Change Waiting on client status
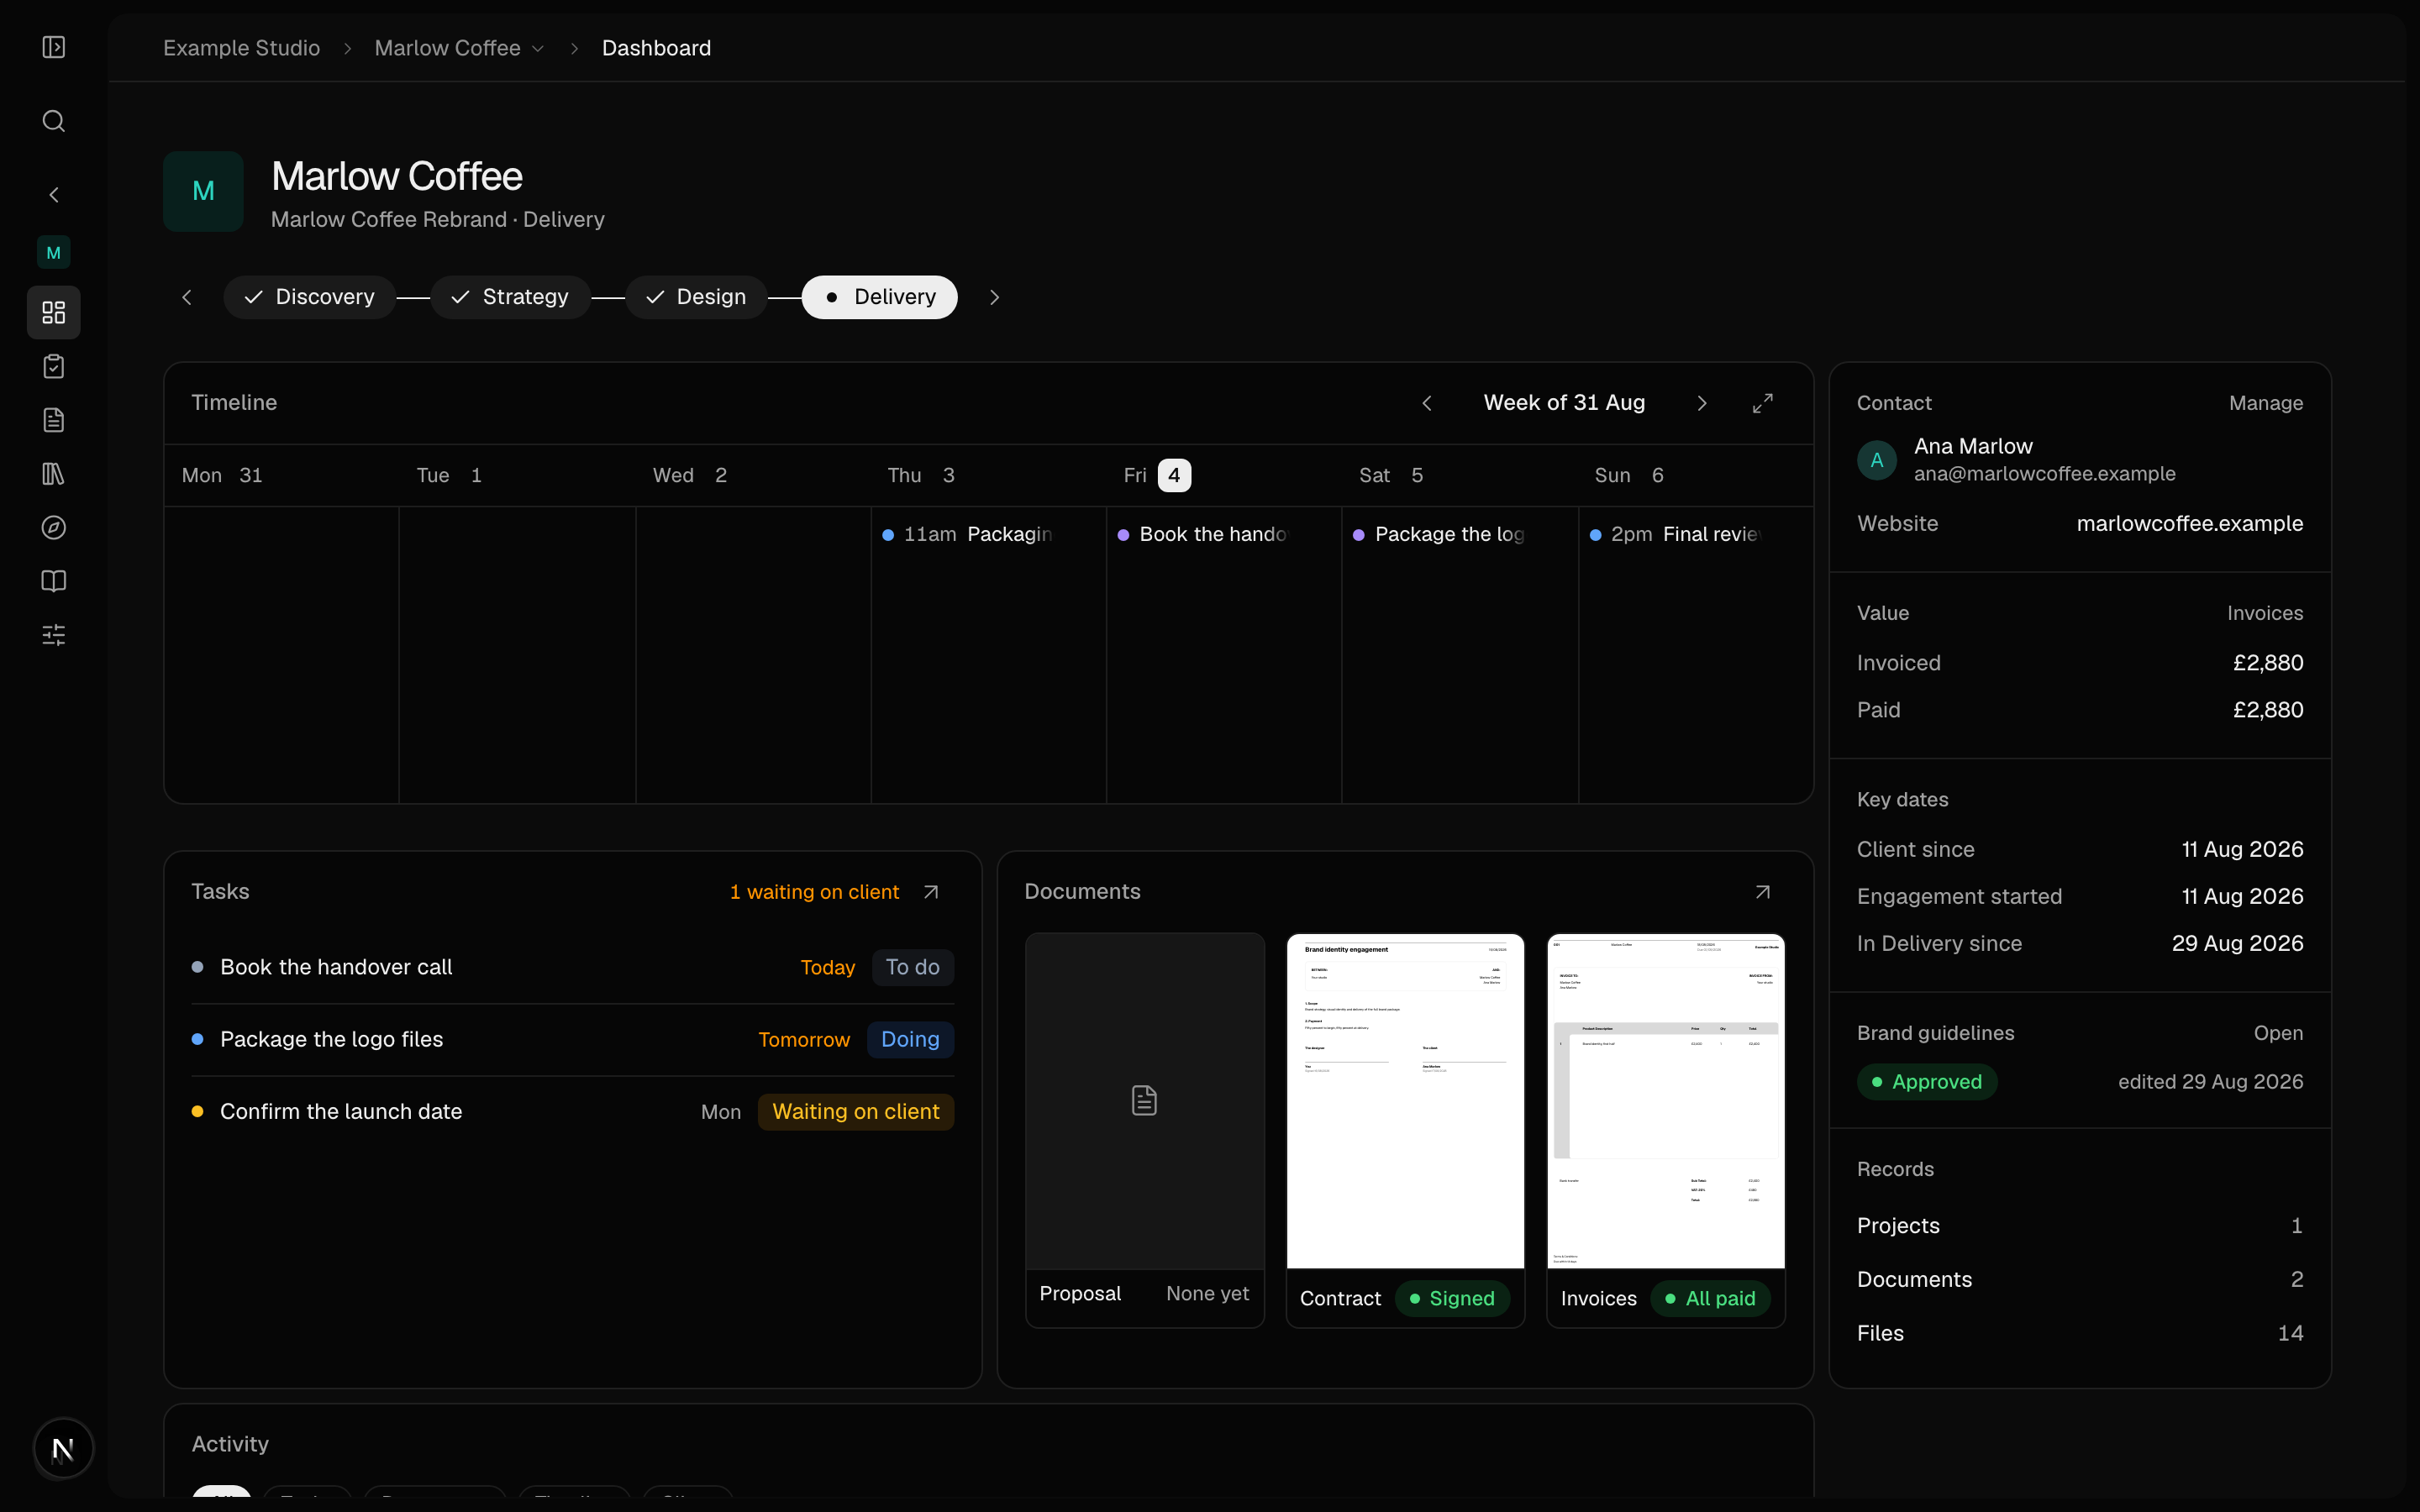This screenshot has height=1512, width=2420. [x=856, y=1112]
